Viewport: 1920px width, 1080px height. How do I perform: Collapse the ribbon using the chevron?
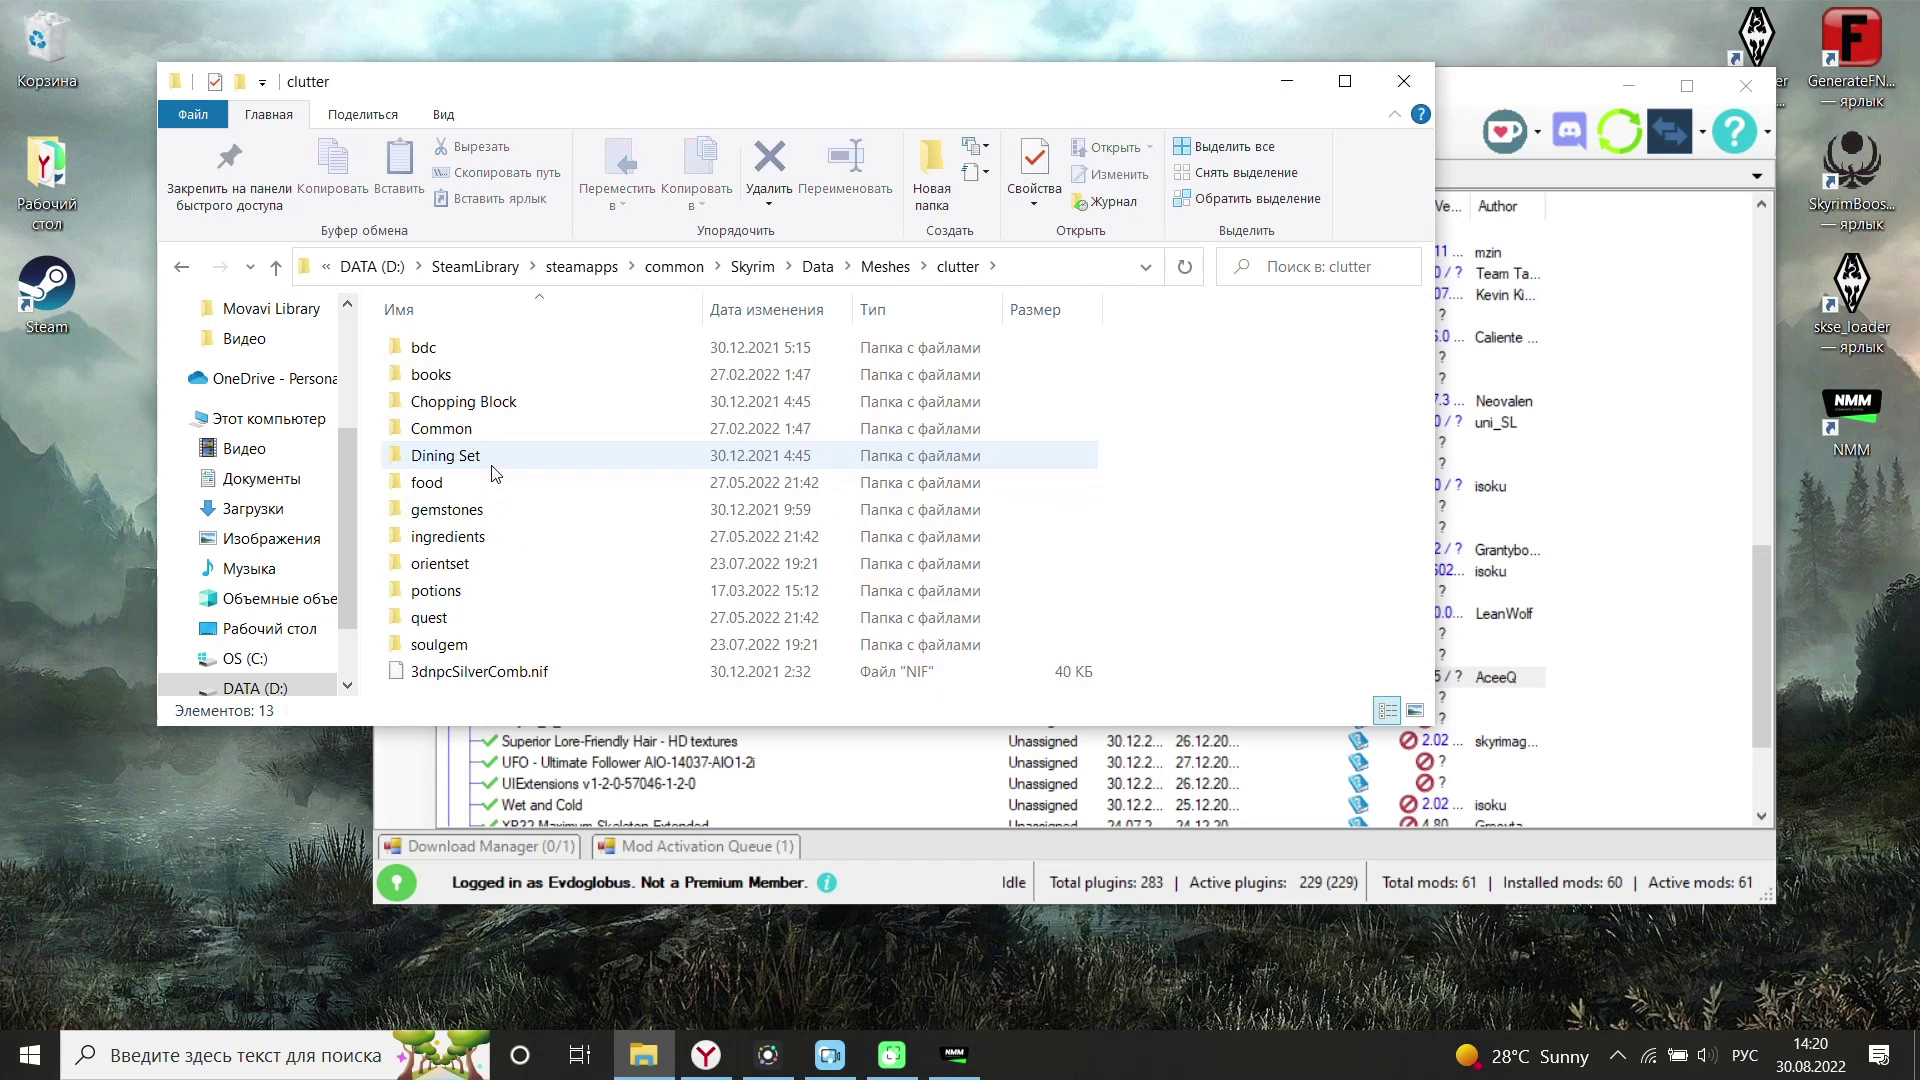click(1394, 114)
